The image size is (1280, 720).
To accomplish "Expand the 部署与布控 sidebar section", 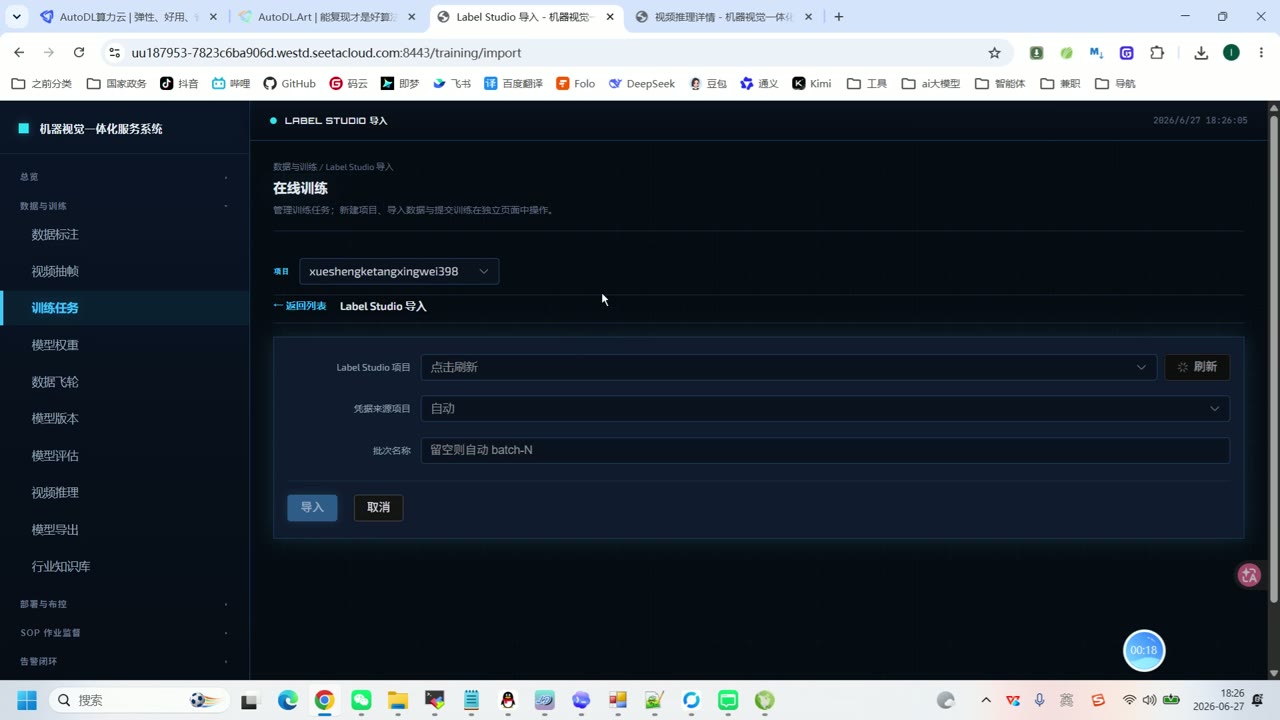I will pos(125,604).
